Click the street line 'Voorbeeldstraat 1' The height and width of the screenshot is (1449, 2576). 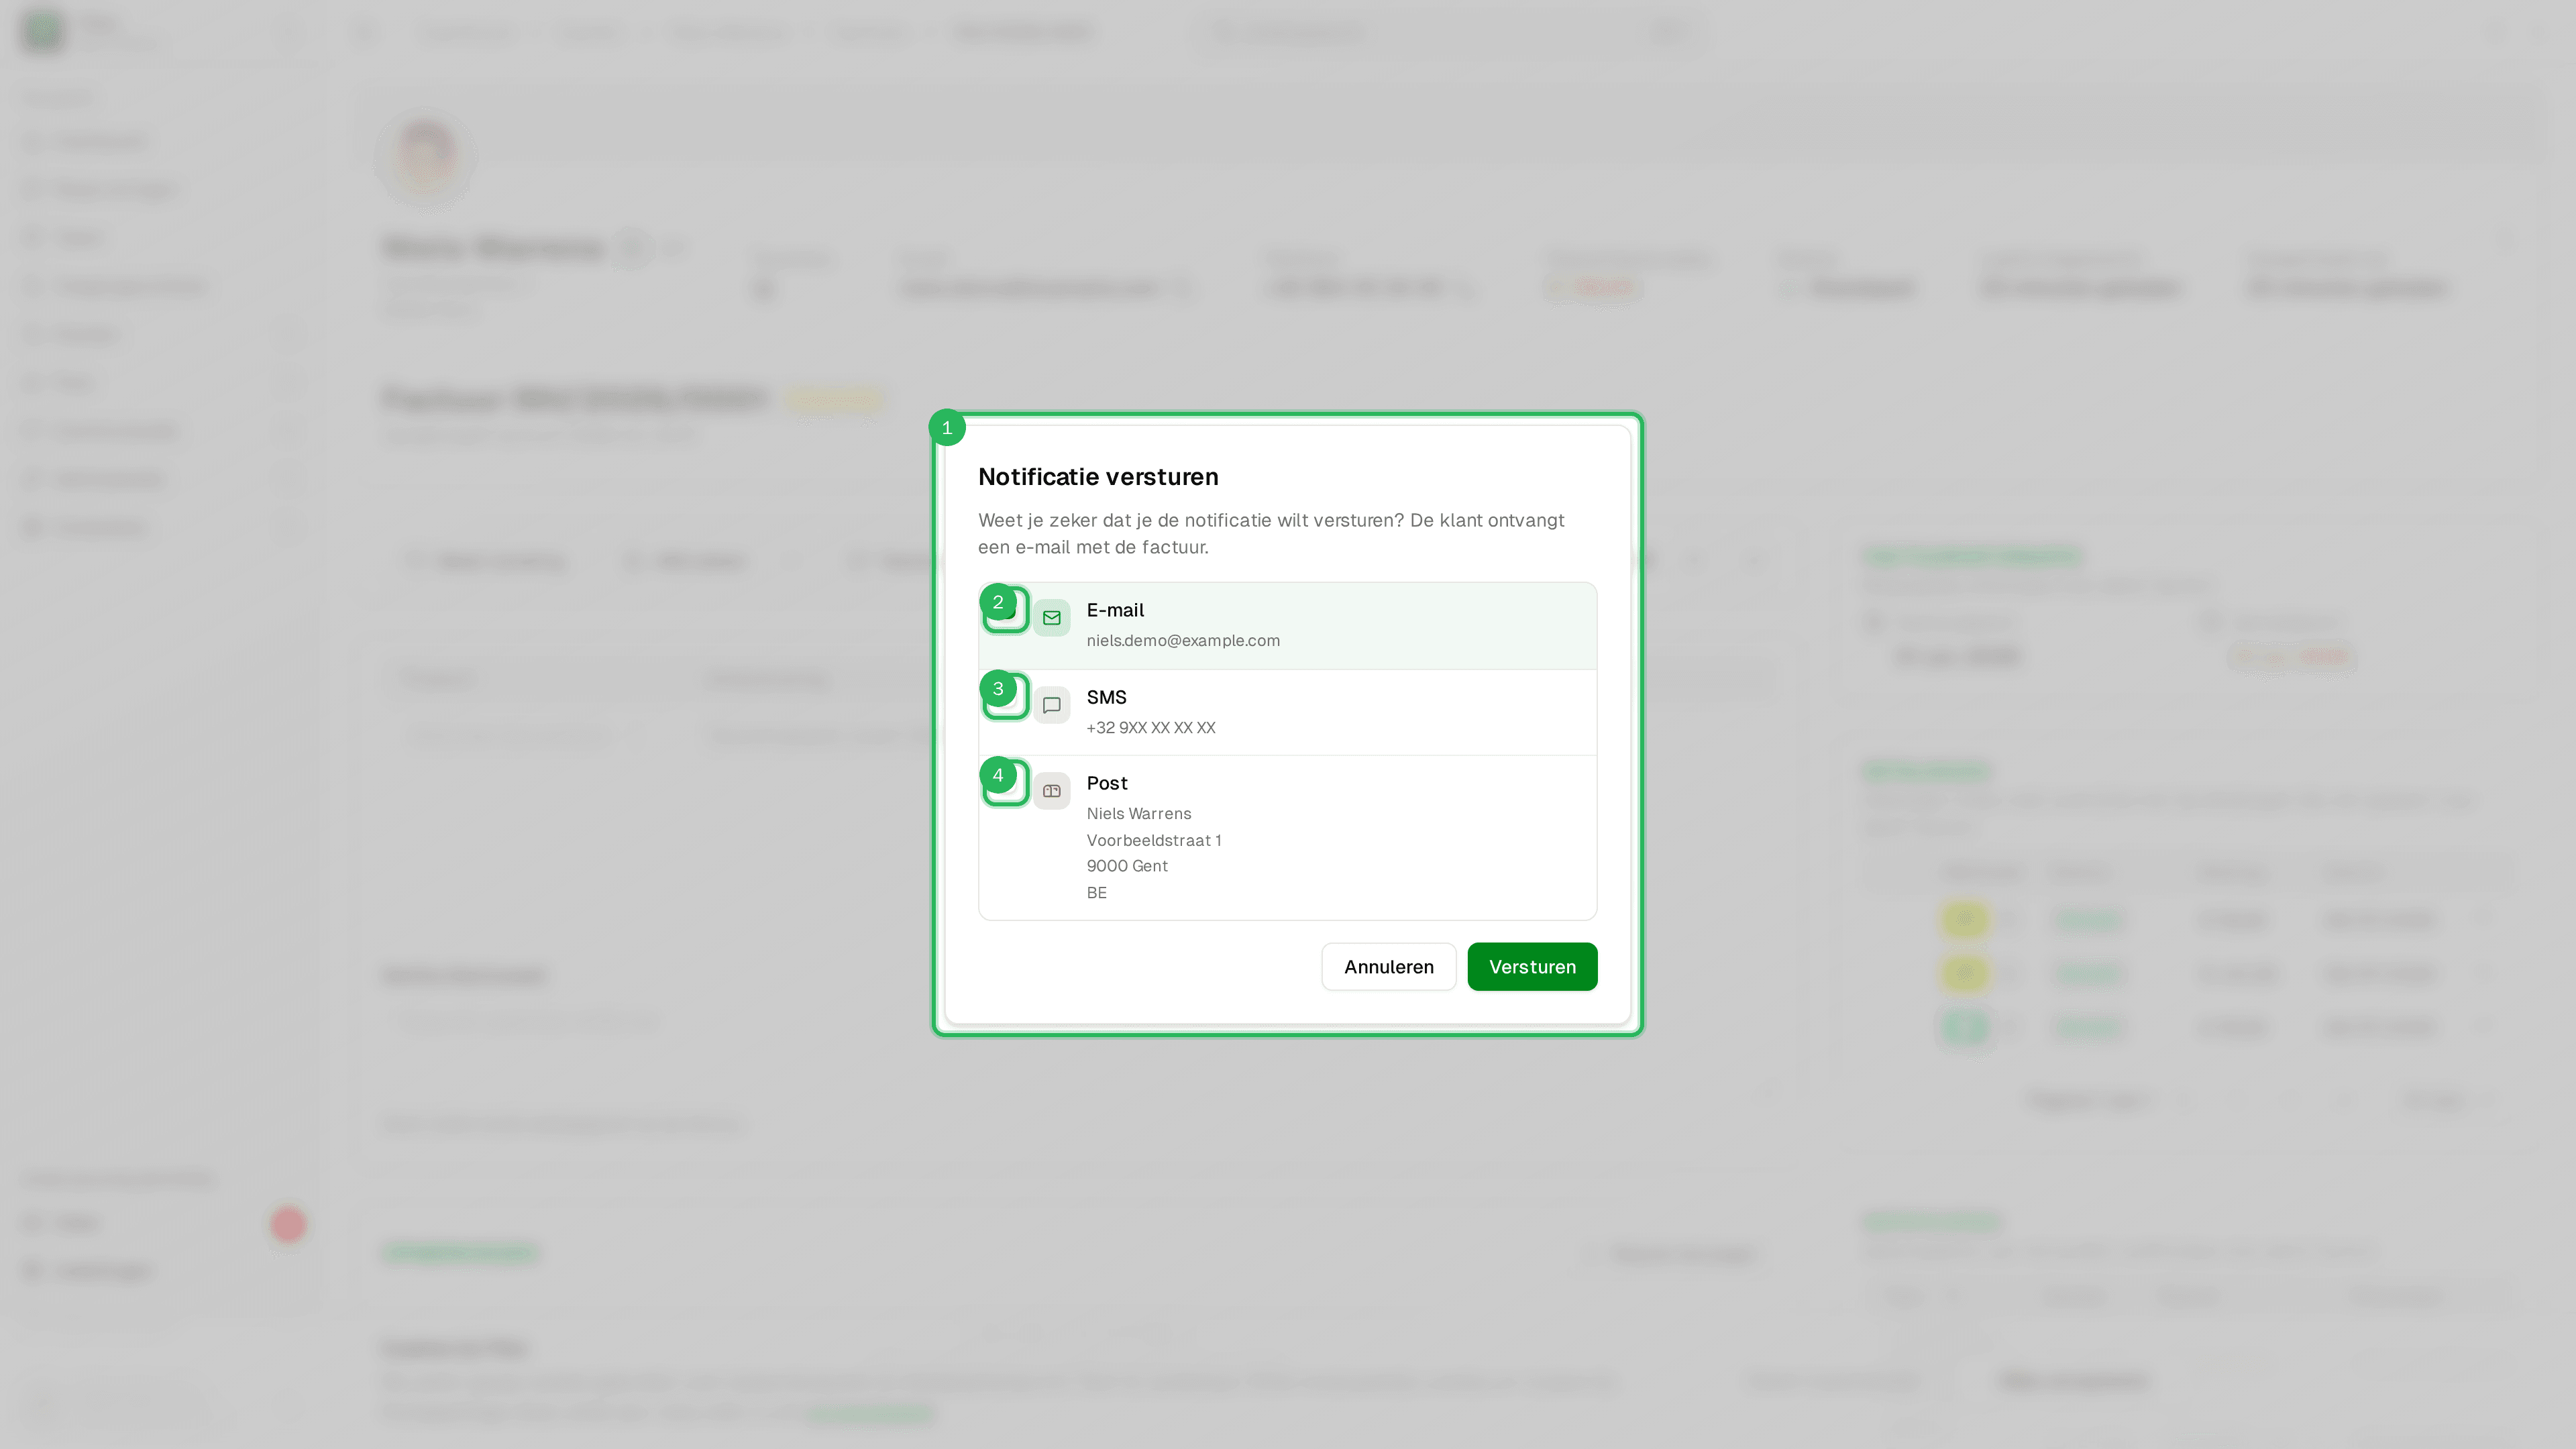click(1154, 841)
